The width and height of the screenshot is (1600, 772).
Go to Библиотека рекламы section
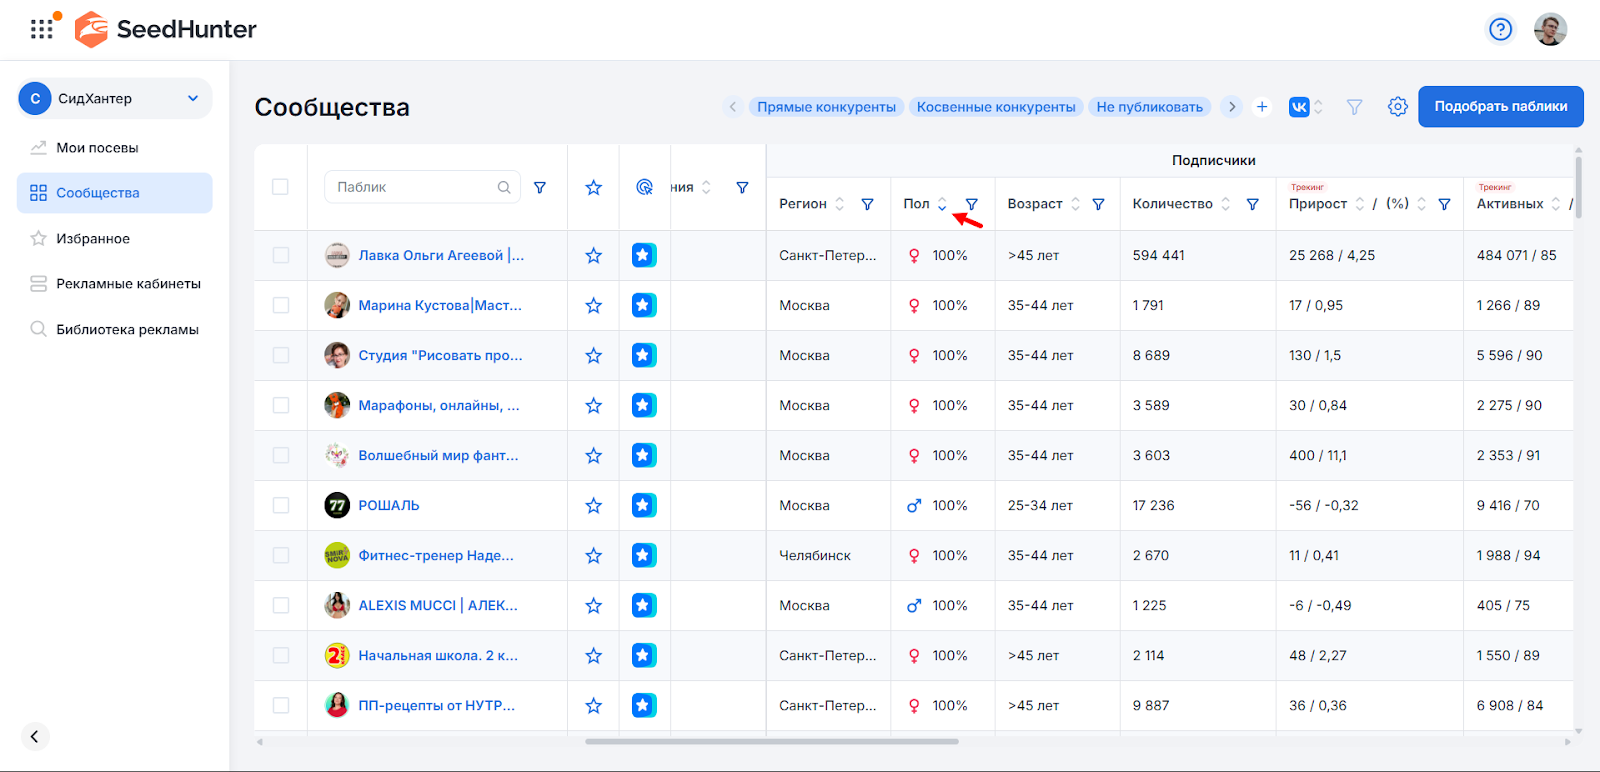point(127,330)
